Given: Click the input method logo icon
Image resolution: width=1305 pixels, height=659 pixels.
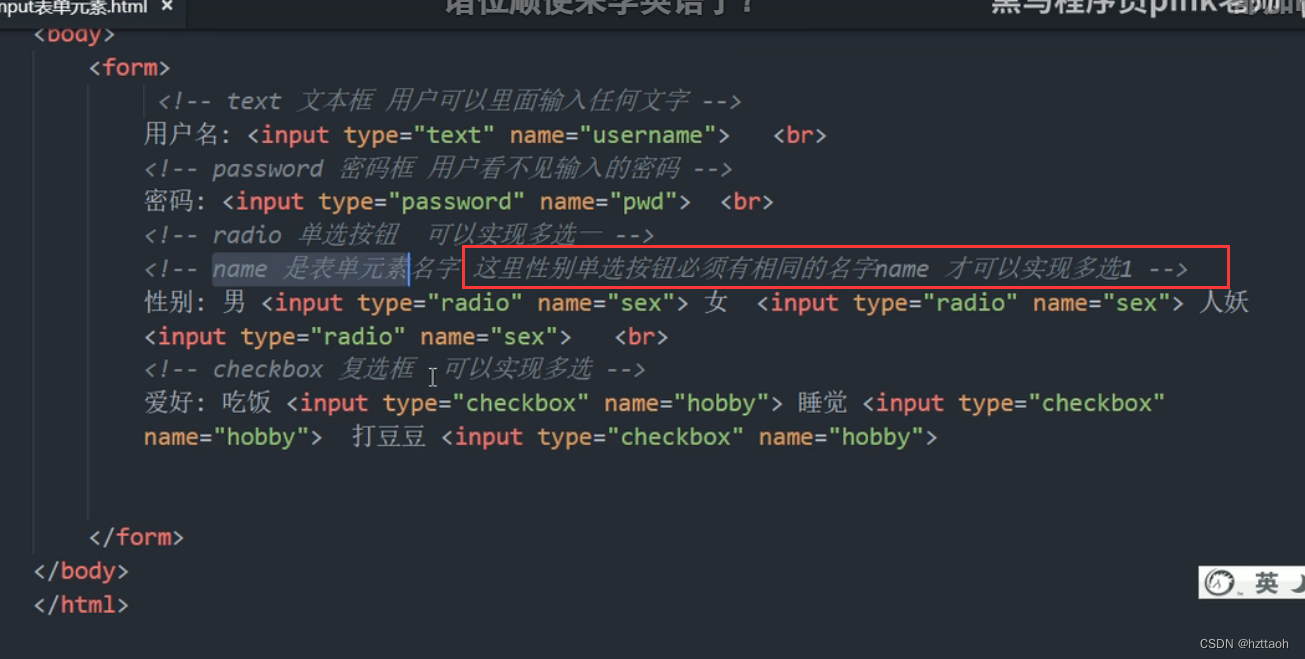Looking at the screenshot, I should (1219, 582).
